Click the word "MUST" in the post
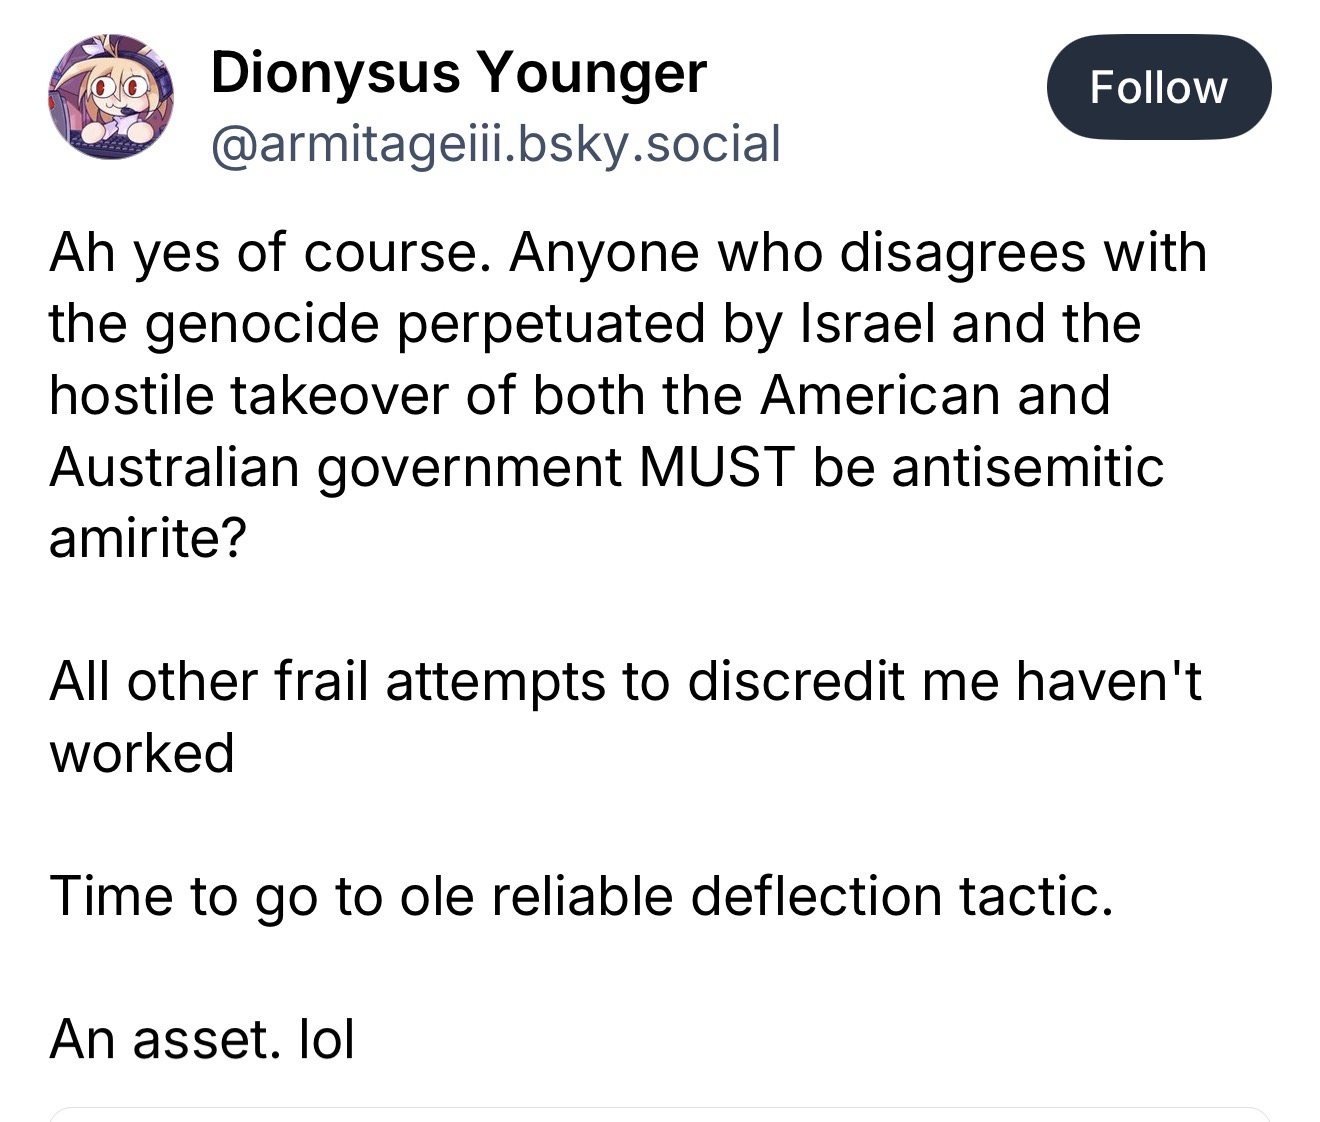Image resolution: width=1320 pixels, height=1122 pixels. click(x=718, y=467)
